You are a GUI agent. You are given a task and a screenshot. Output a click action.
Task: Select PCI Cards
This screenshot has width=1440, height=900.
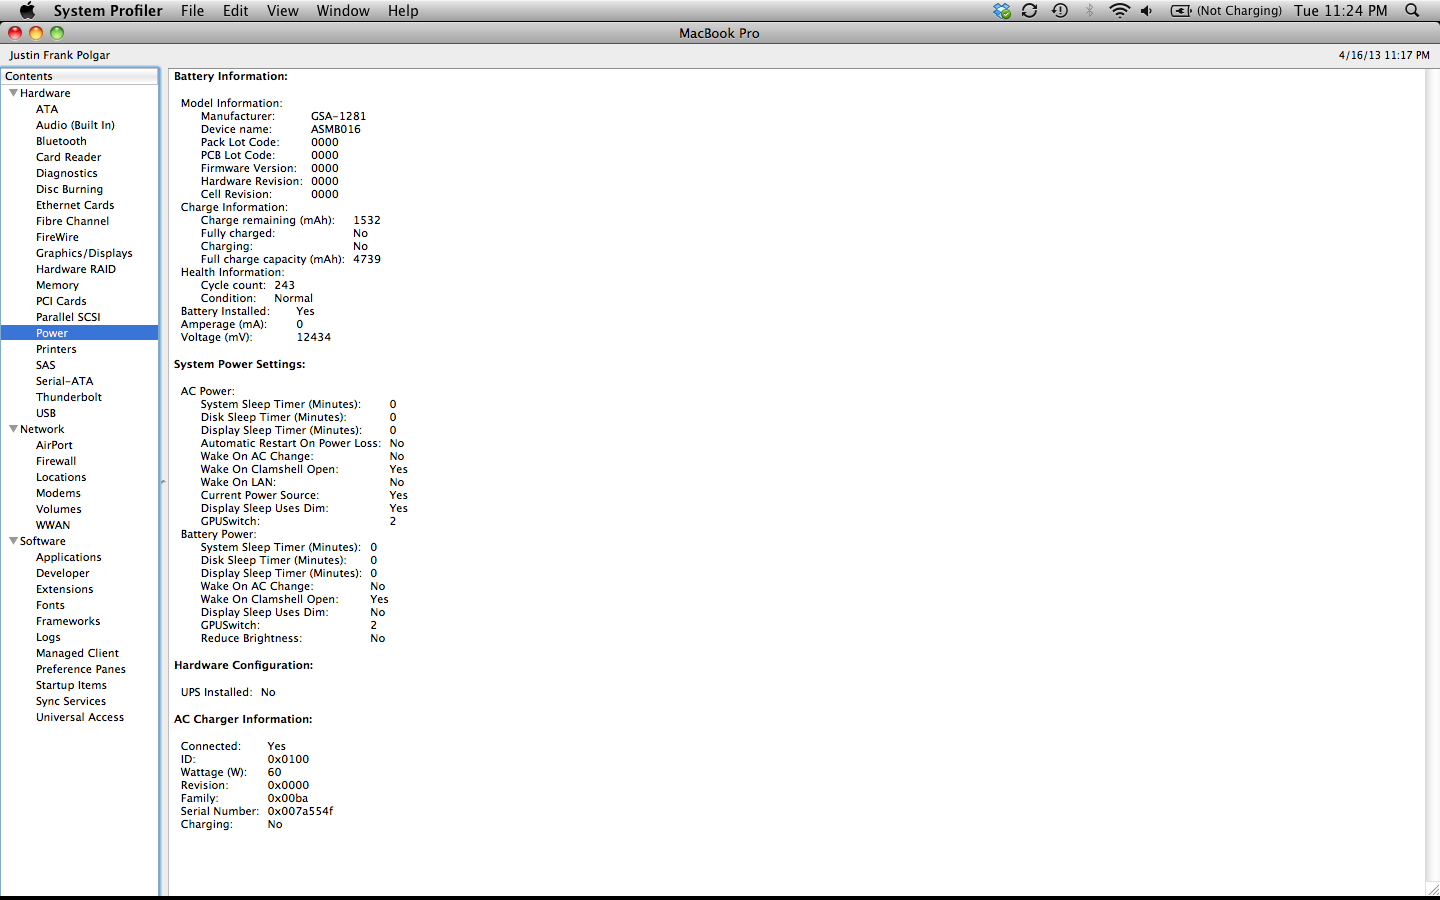61,301
